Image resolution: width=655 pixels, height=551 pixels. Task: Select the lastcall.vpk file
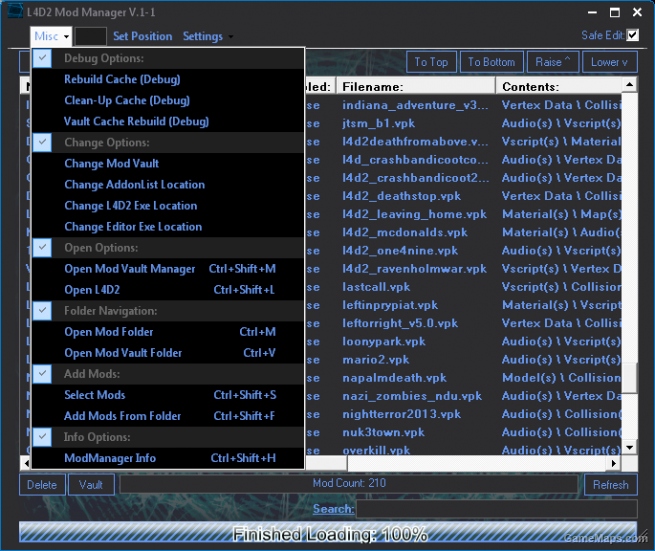point(376,287)
